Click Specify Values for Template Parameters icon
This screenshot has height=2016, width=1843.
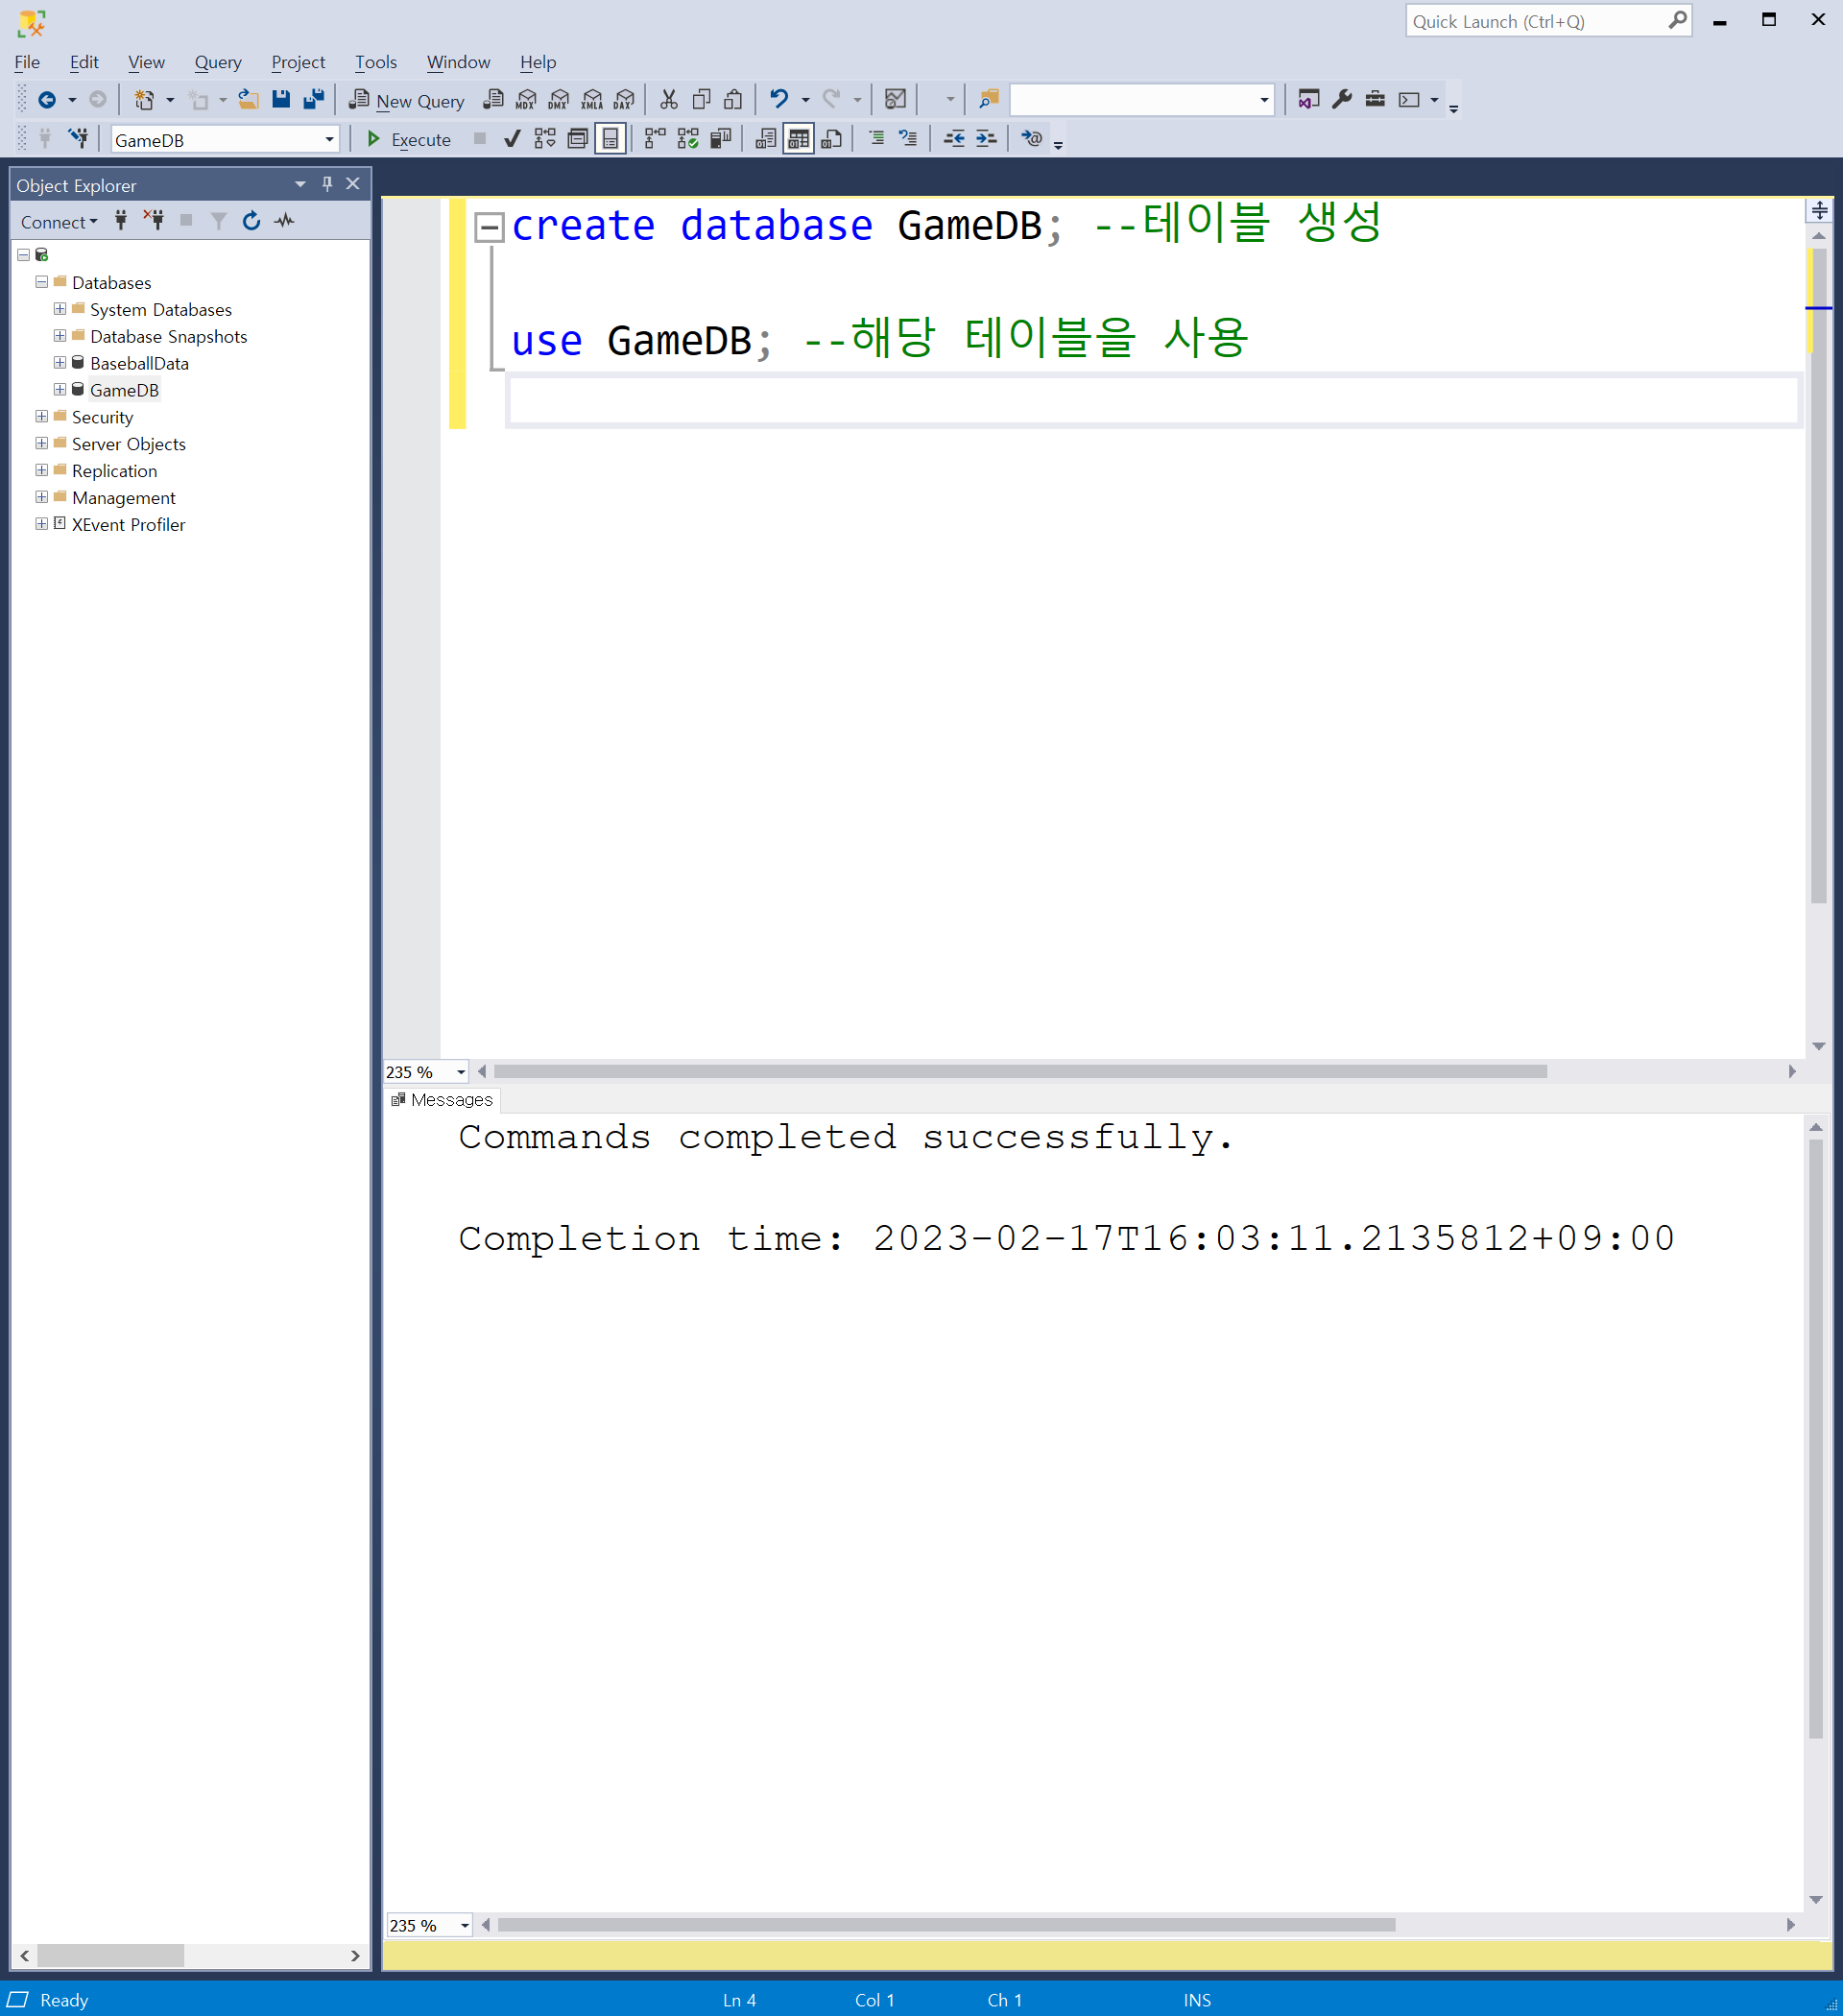point(1032,139)
